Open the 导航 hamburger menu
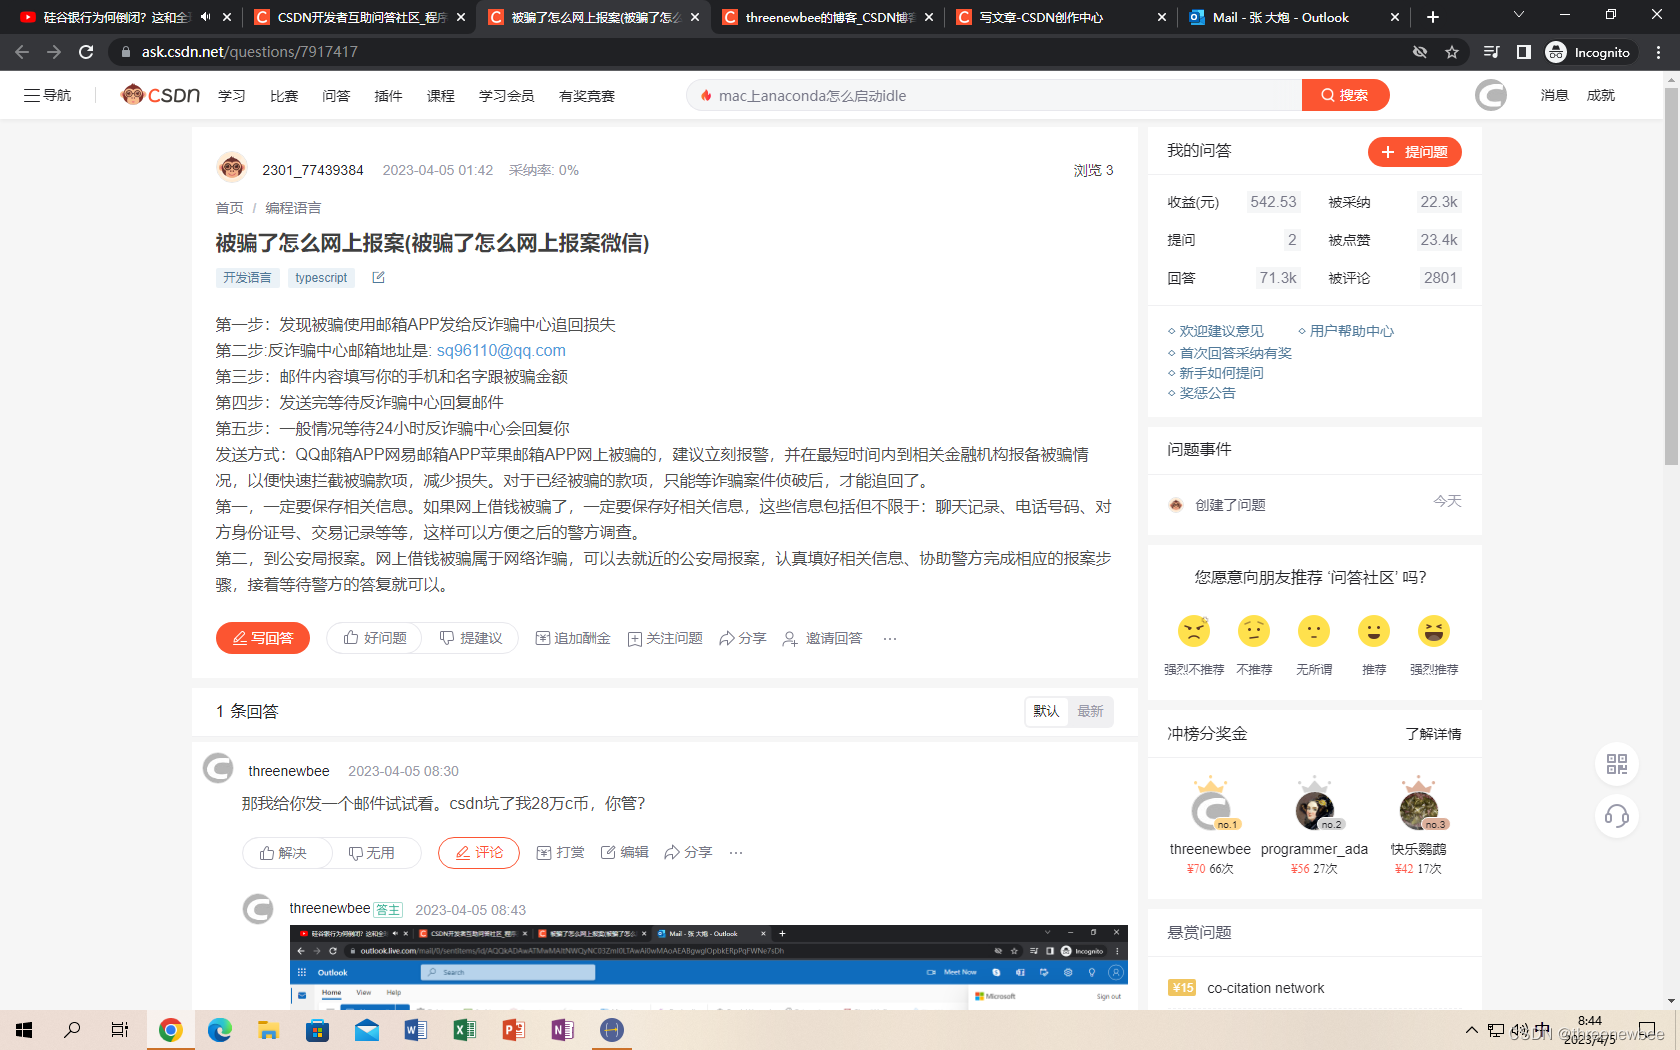 47,95
